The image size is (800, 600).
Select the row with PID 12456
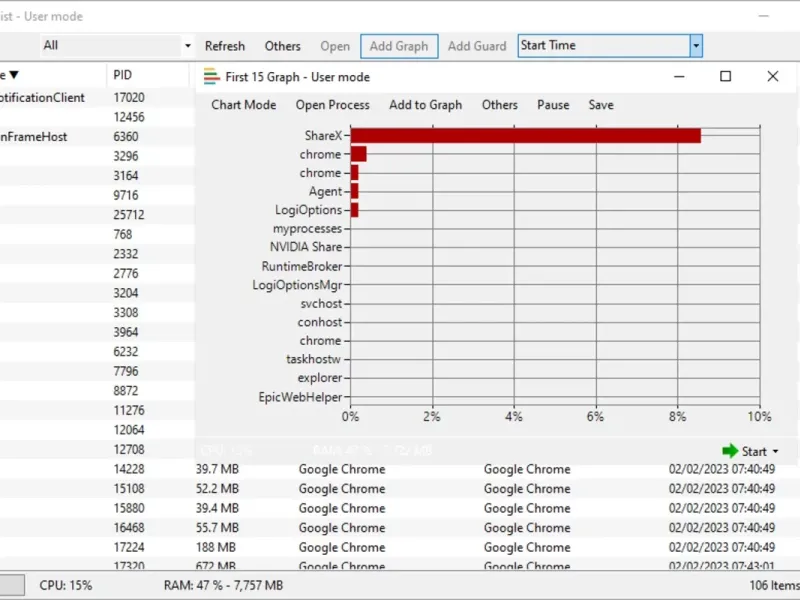point(97,117)
